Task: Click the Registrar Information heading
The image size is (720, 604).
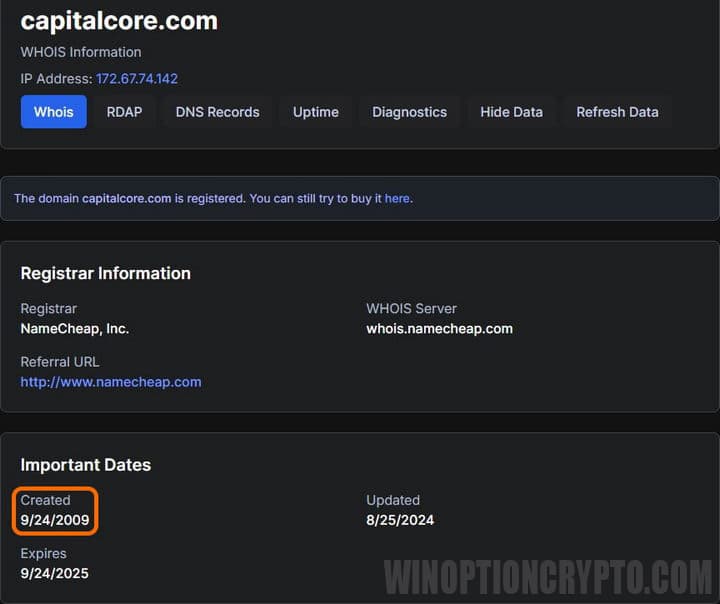Action: 105,273
